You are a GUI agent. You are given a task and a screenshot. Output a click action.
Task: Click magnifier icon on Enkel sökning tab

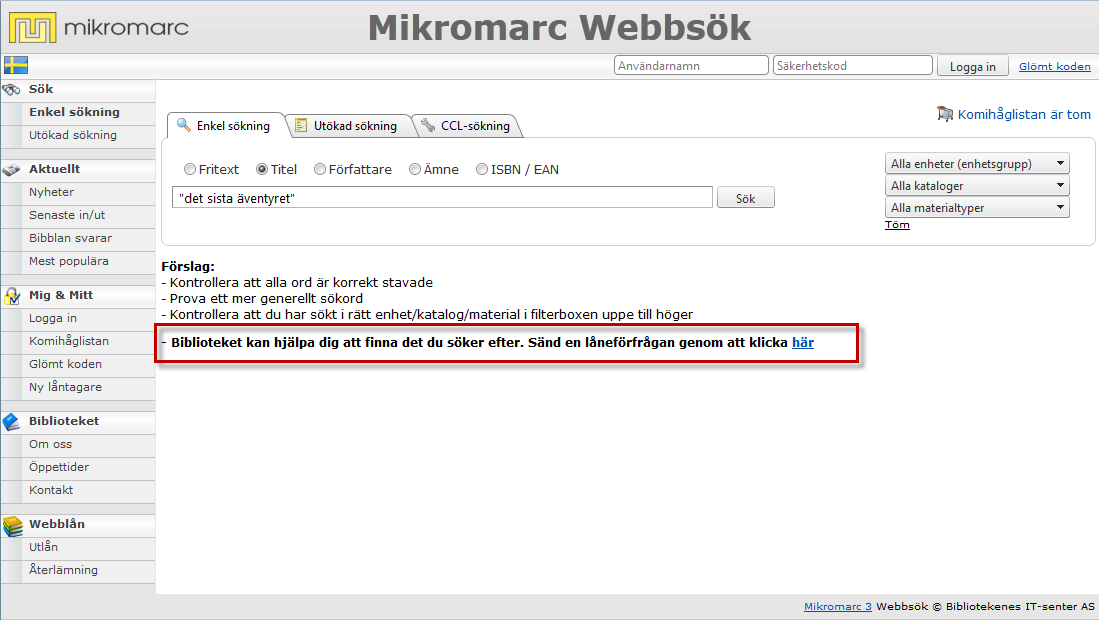point(184,125)
